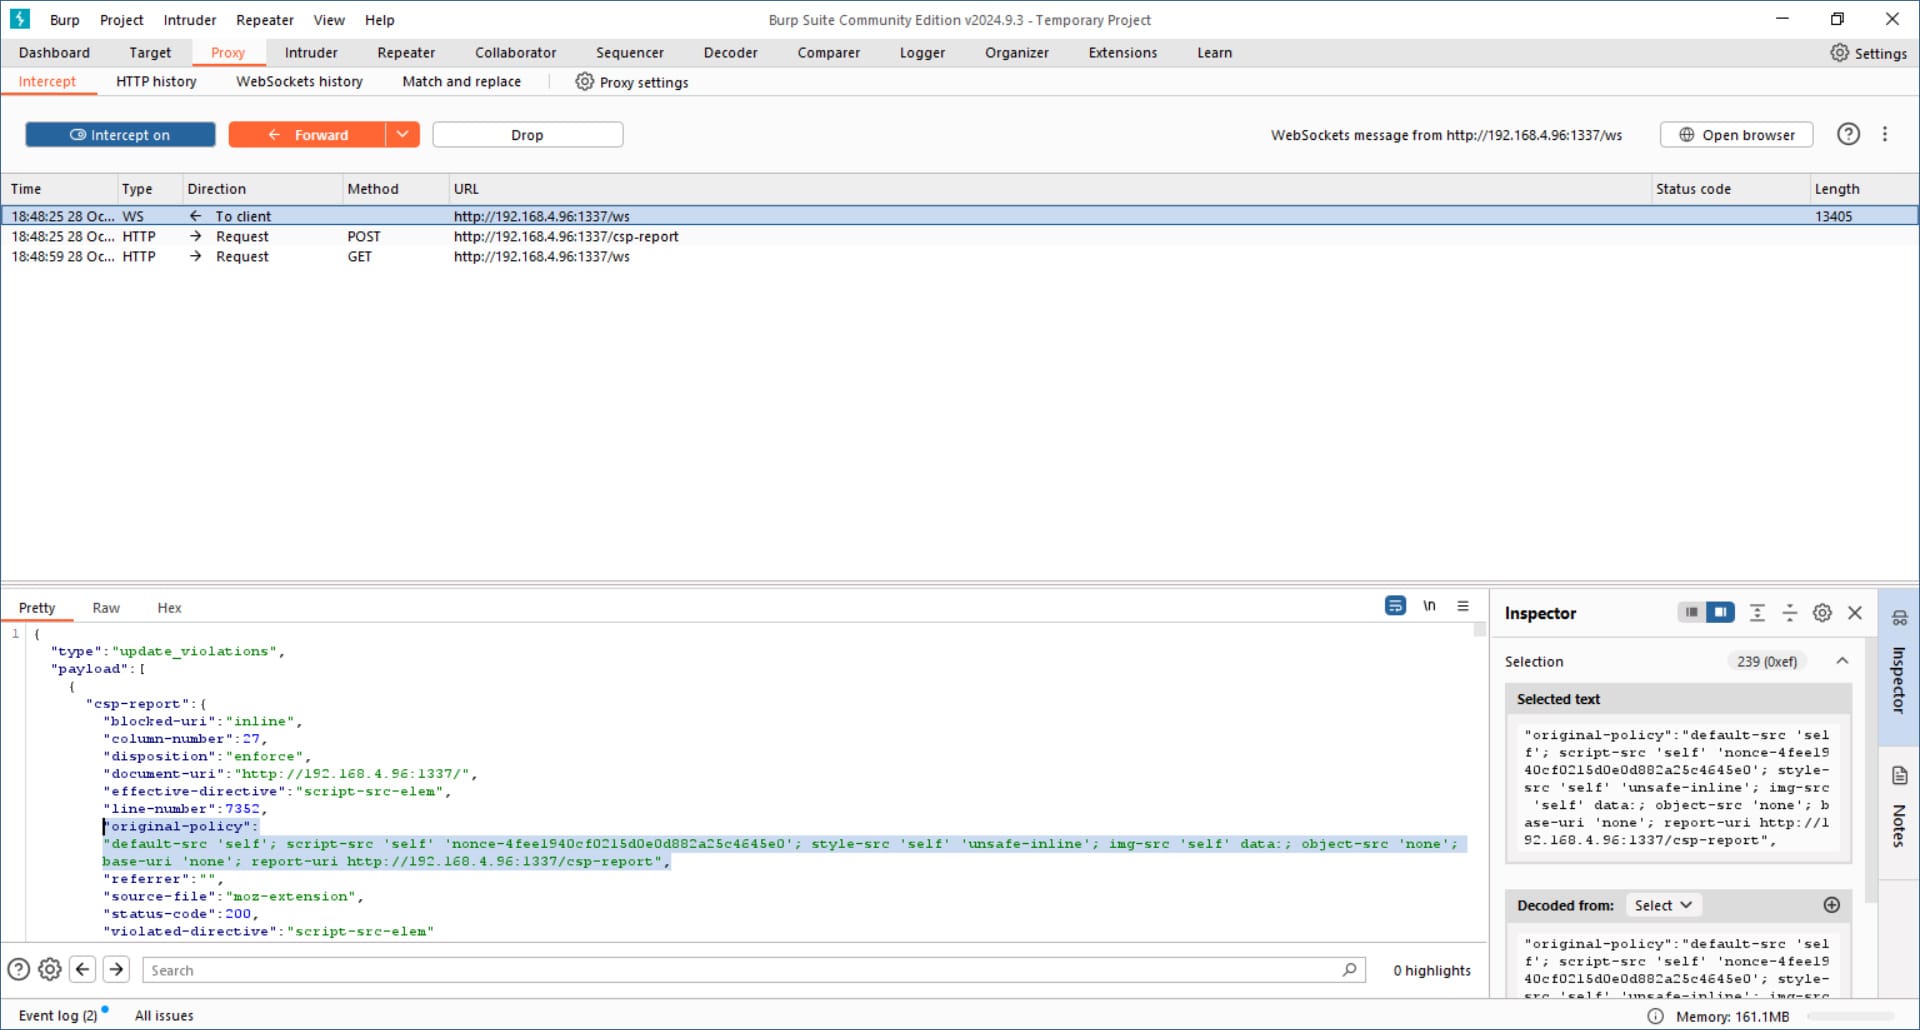The height and width of the screenshot is (1030, 1920).
Task: Sort table by Status code column header
Action: [x=1730, y=188]
